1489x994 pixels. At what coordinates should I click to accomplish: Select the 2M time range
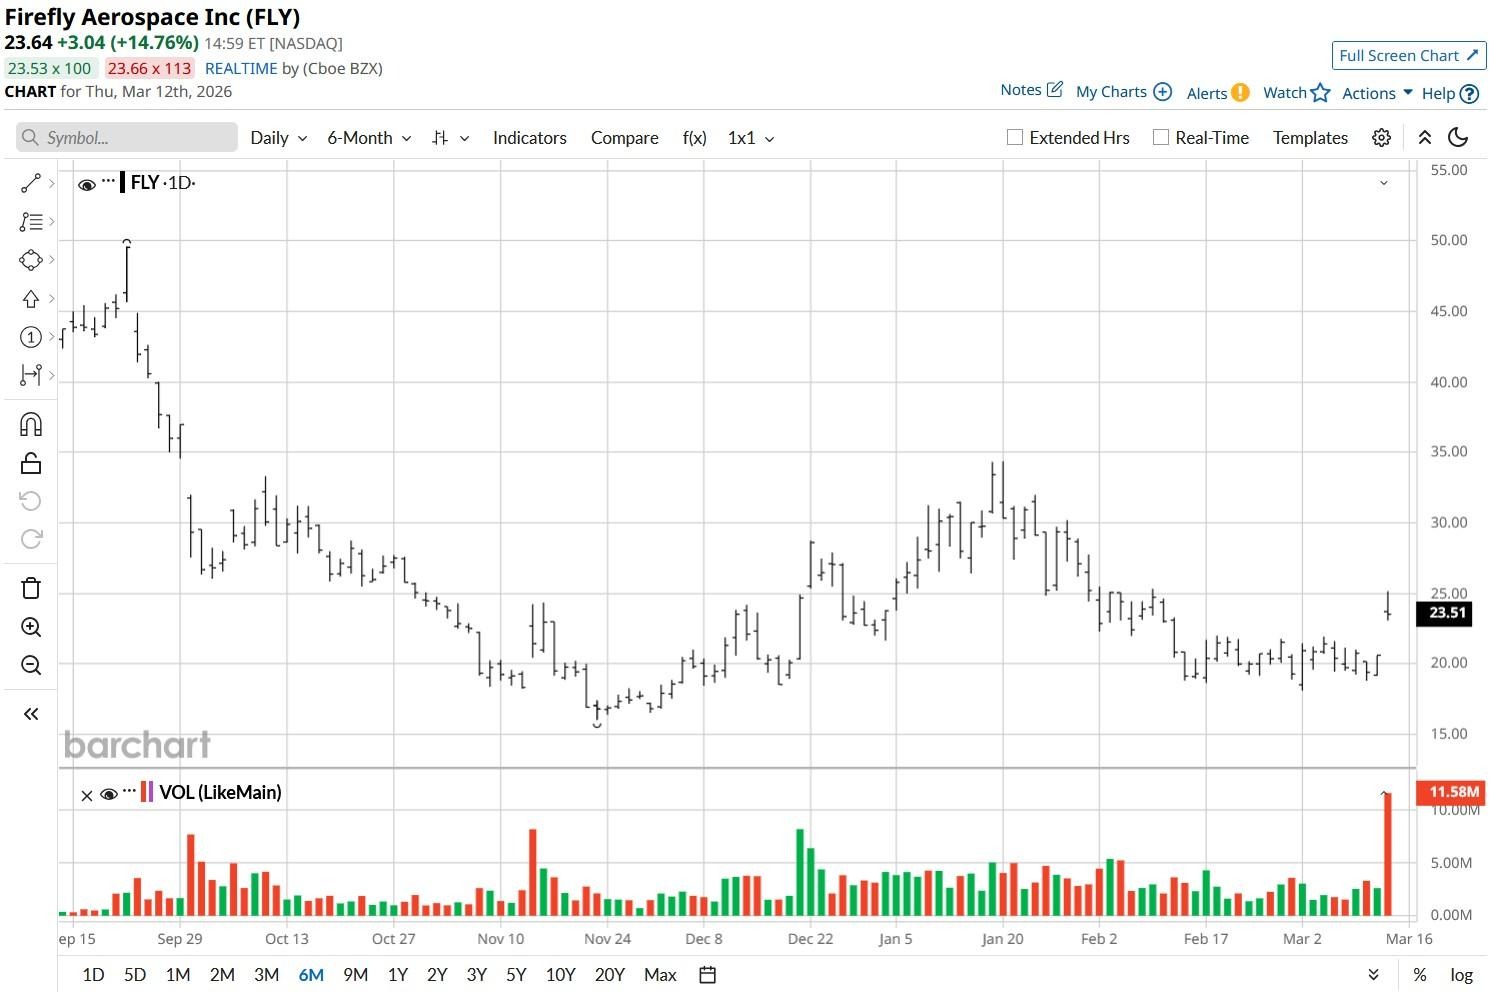(222, 975)
